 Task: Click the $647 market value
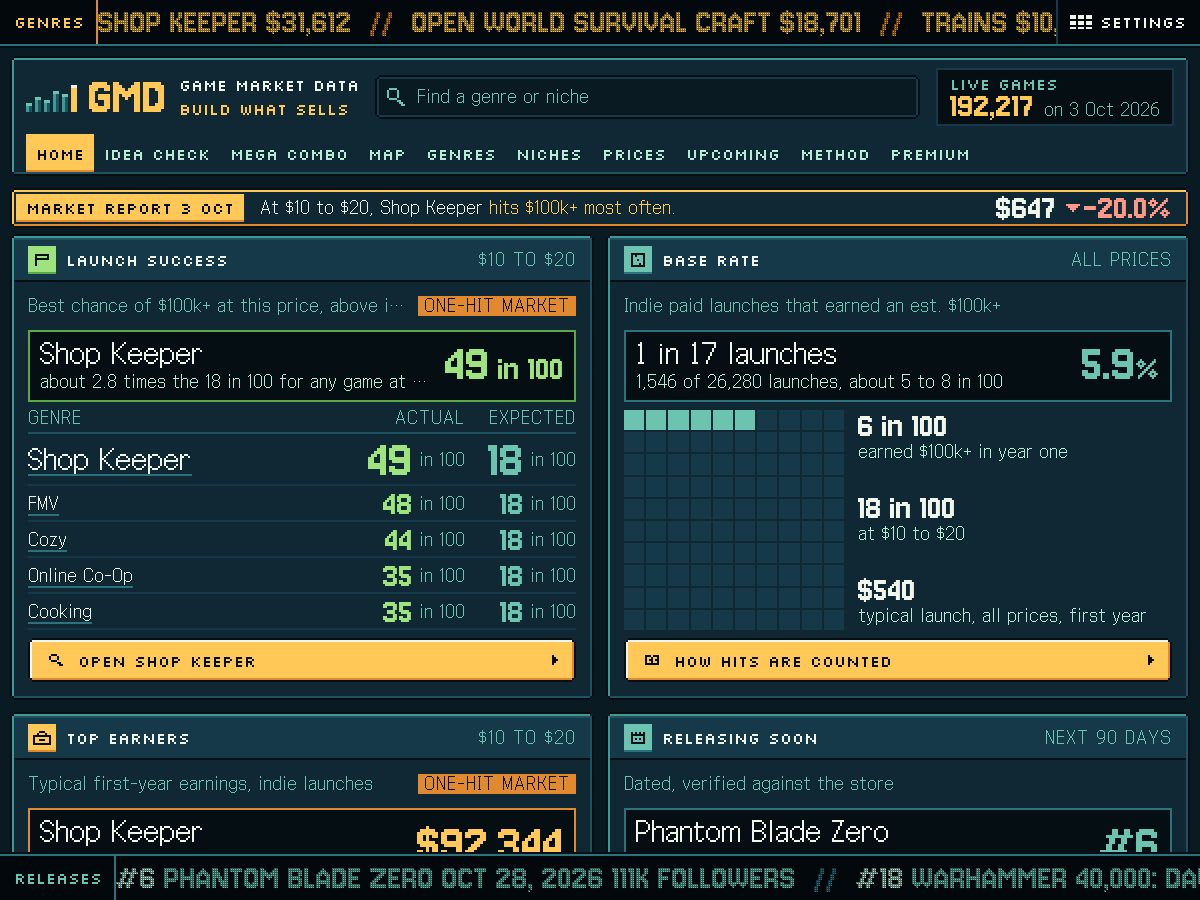point(1025,208)
